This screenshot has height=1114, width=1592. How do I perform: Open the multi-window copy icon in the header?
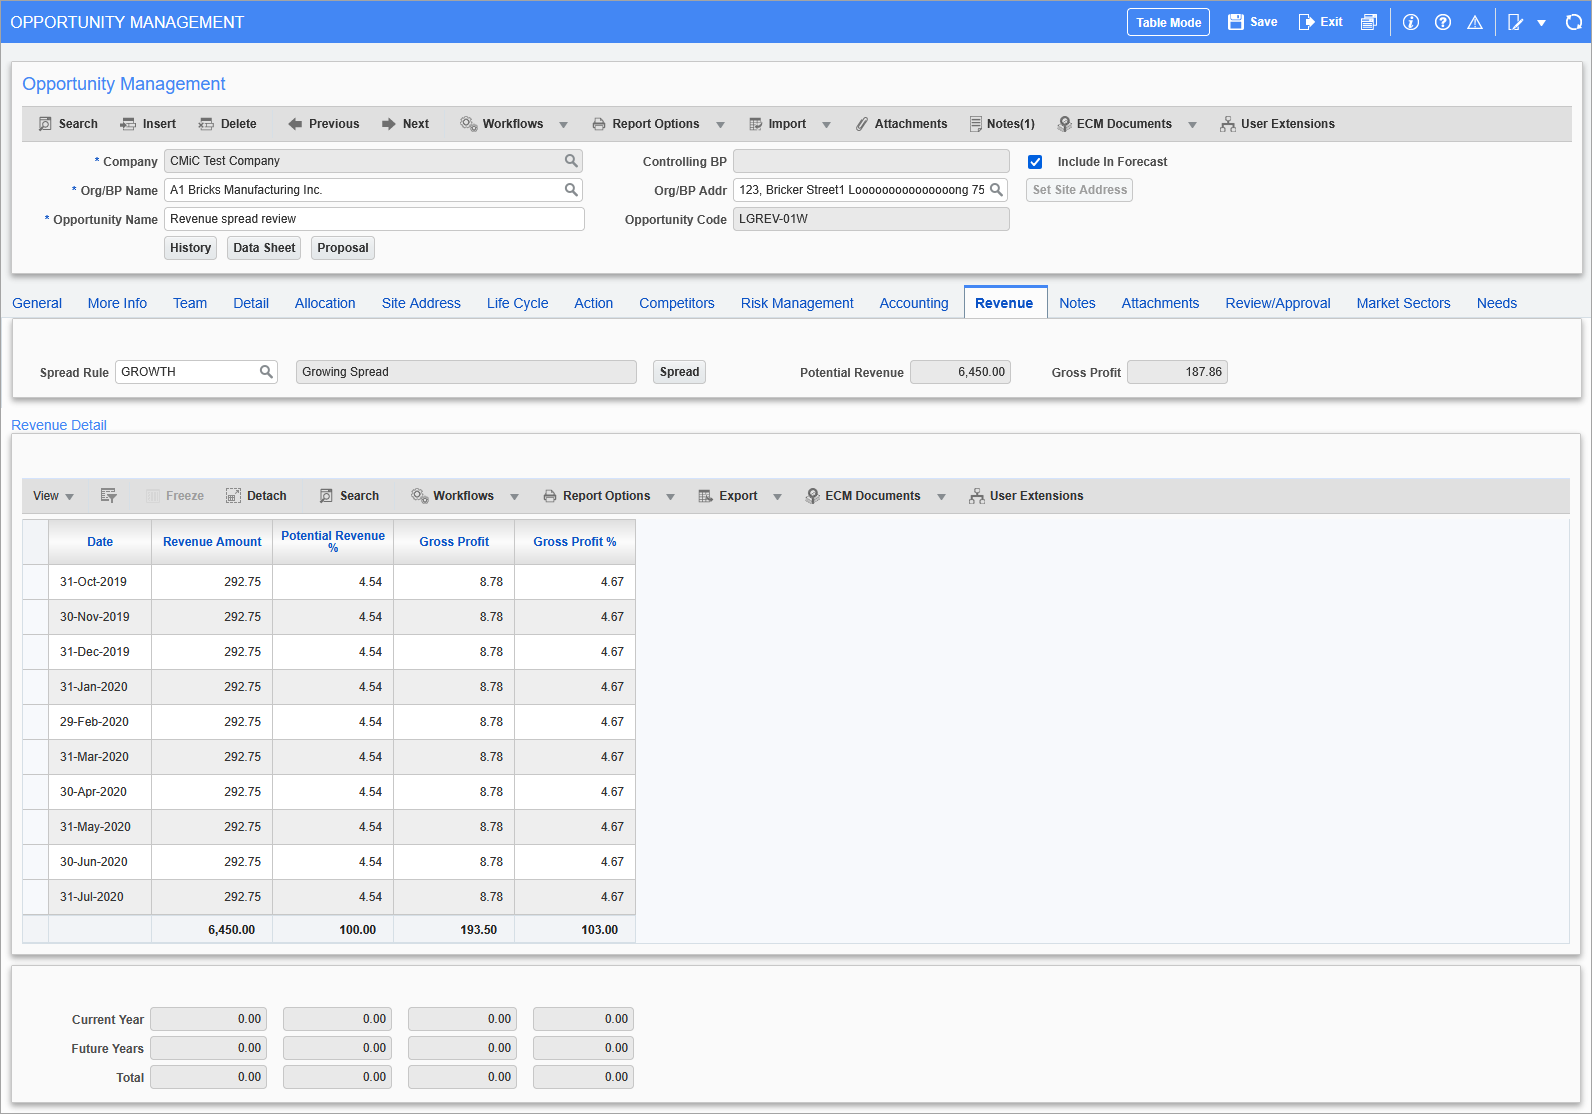tap(1369, 22)
